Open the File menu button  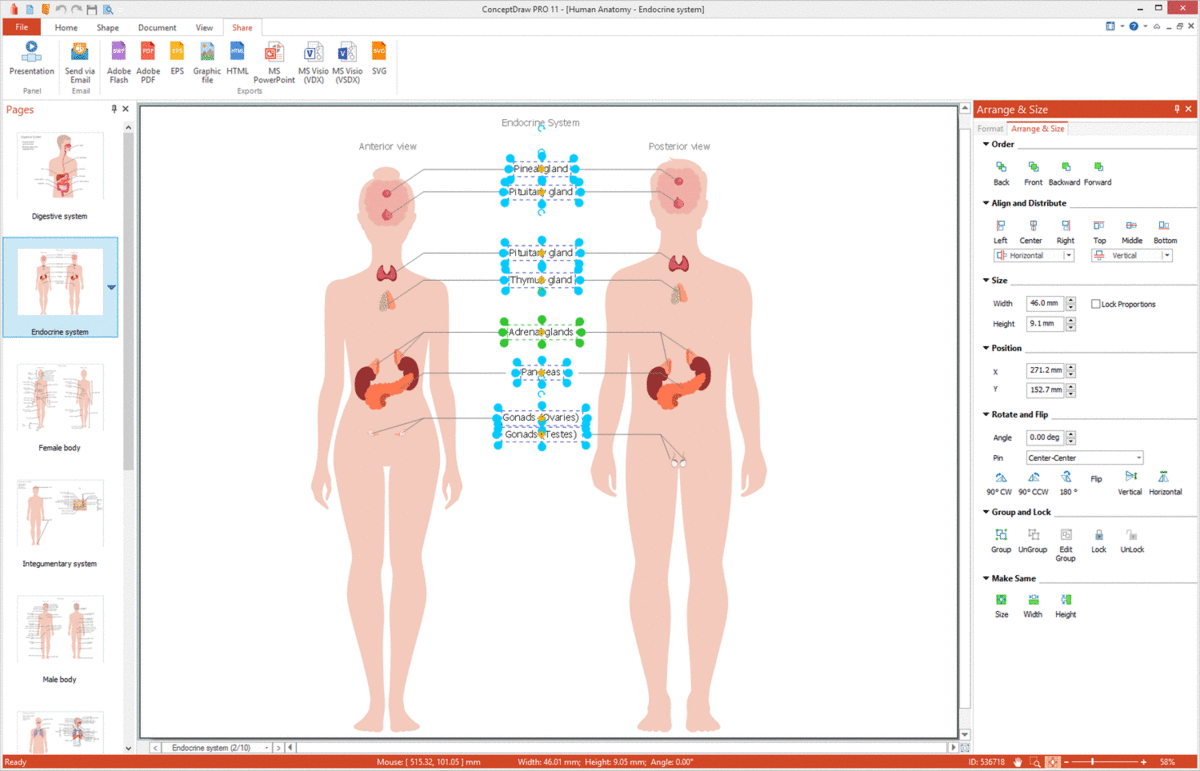click(x=21, y=28)
